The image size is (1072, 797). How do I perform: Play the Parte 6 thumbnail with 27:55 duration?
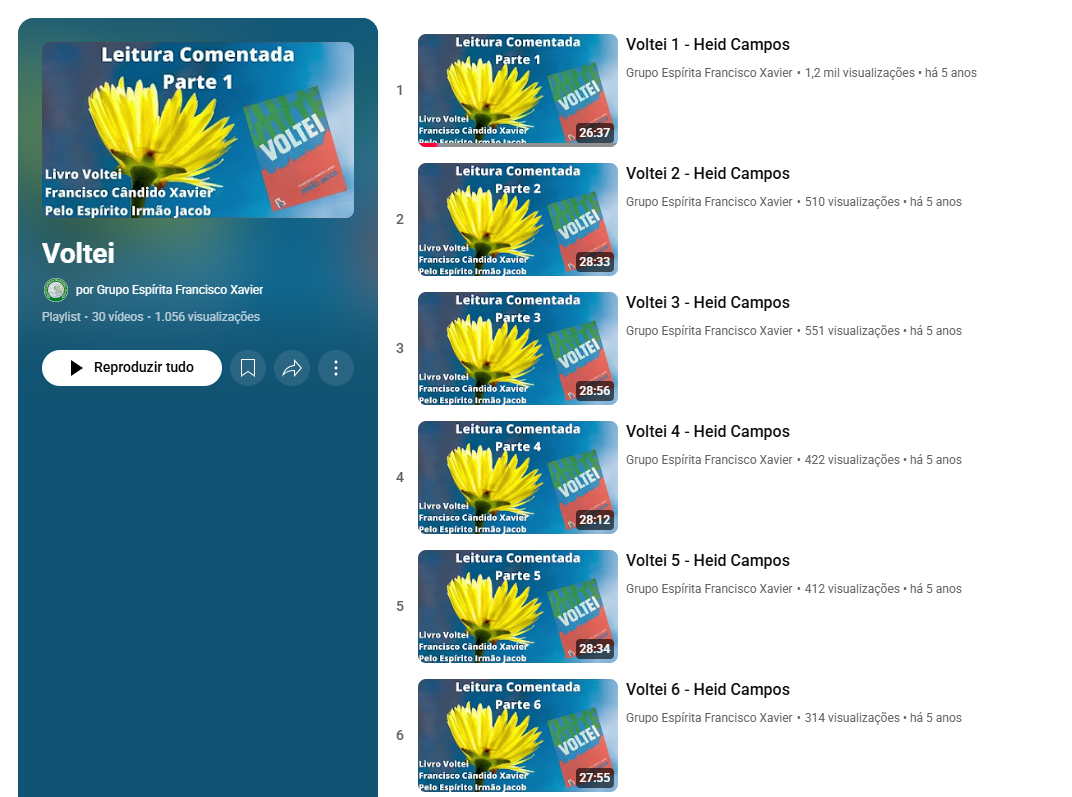[518, 735]
